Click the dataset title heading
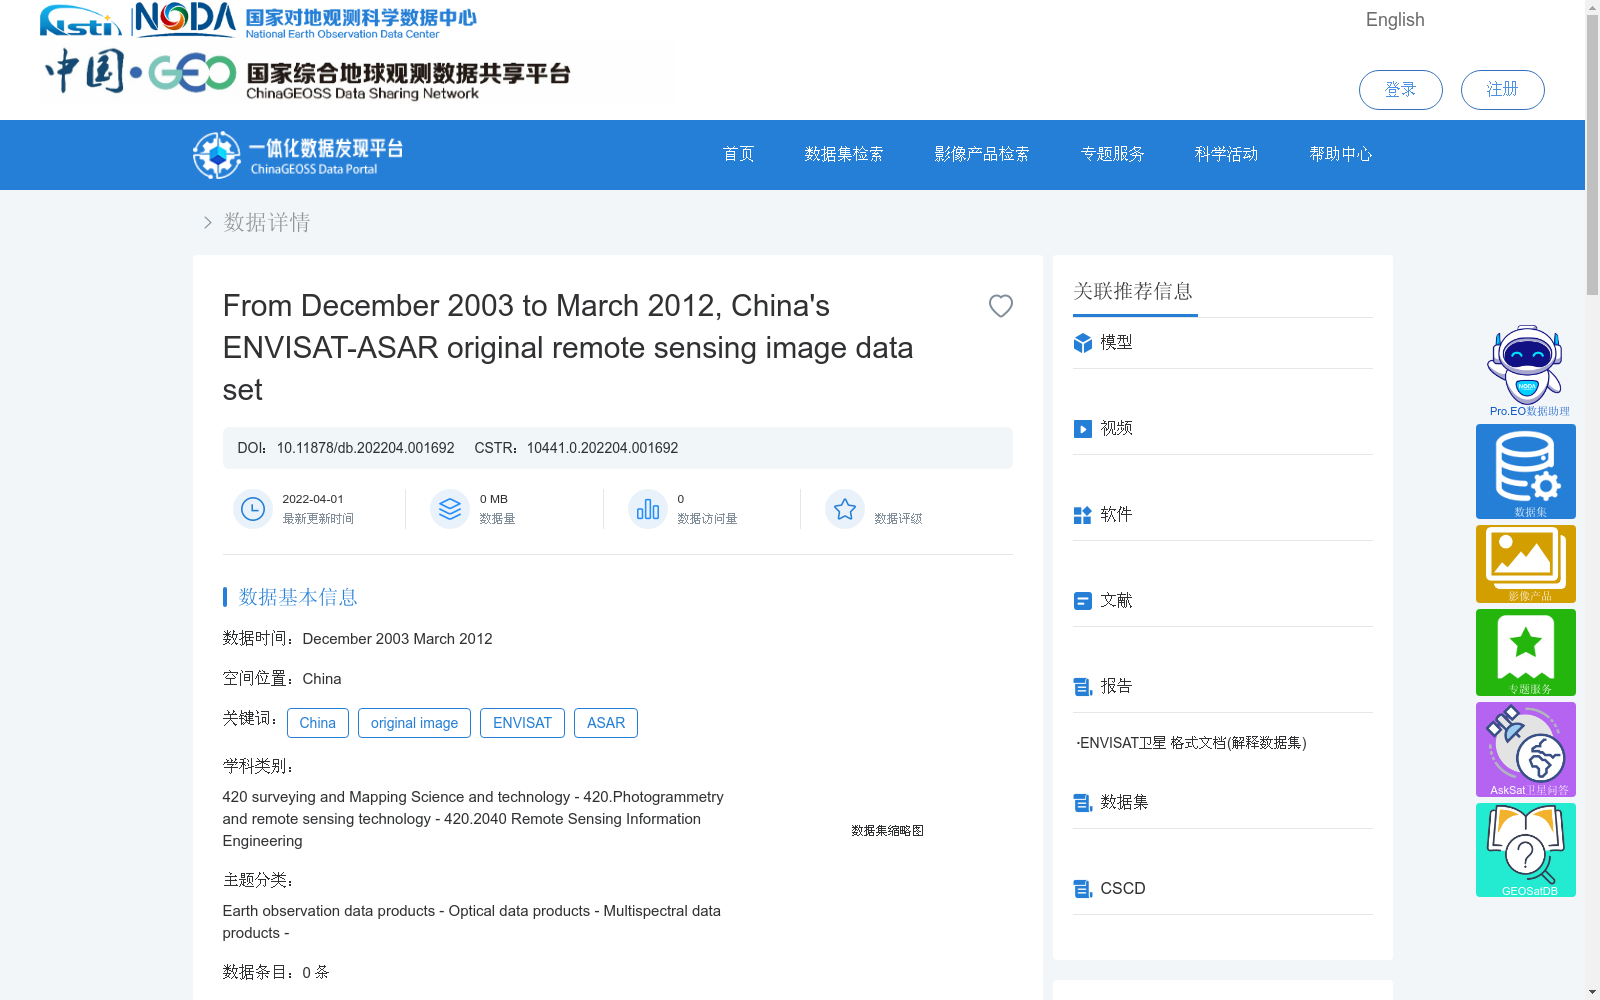1600x1000 pixels. pyautogui.click(x=568, y=348)
